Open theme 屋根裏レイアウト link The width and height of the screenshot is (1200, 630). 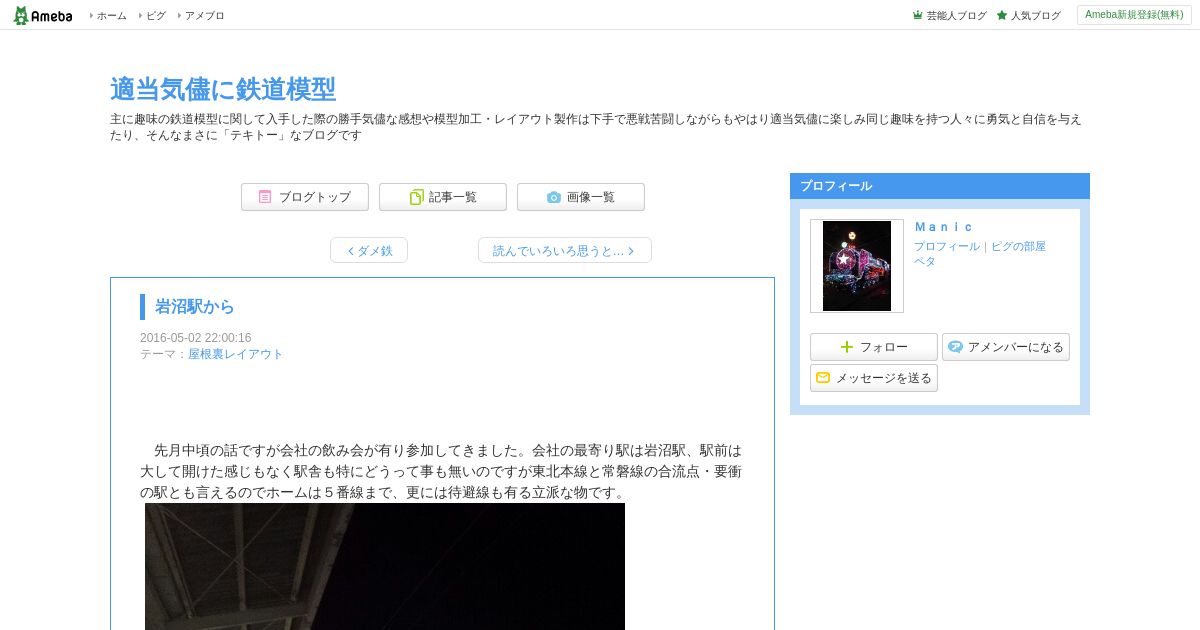[236, 354]
